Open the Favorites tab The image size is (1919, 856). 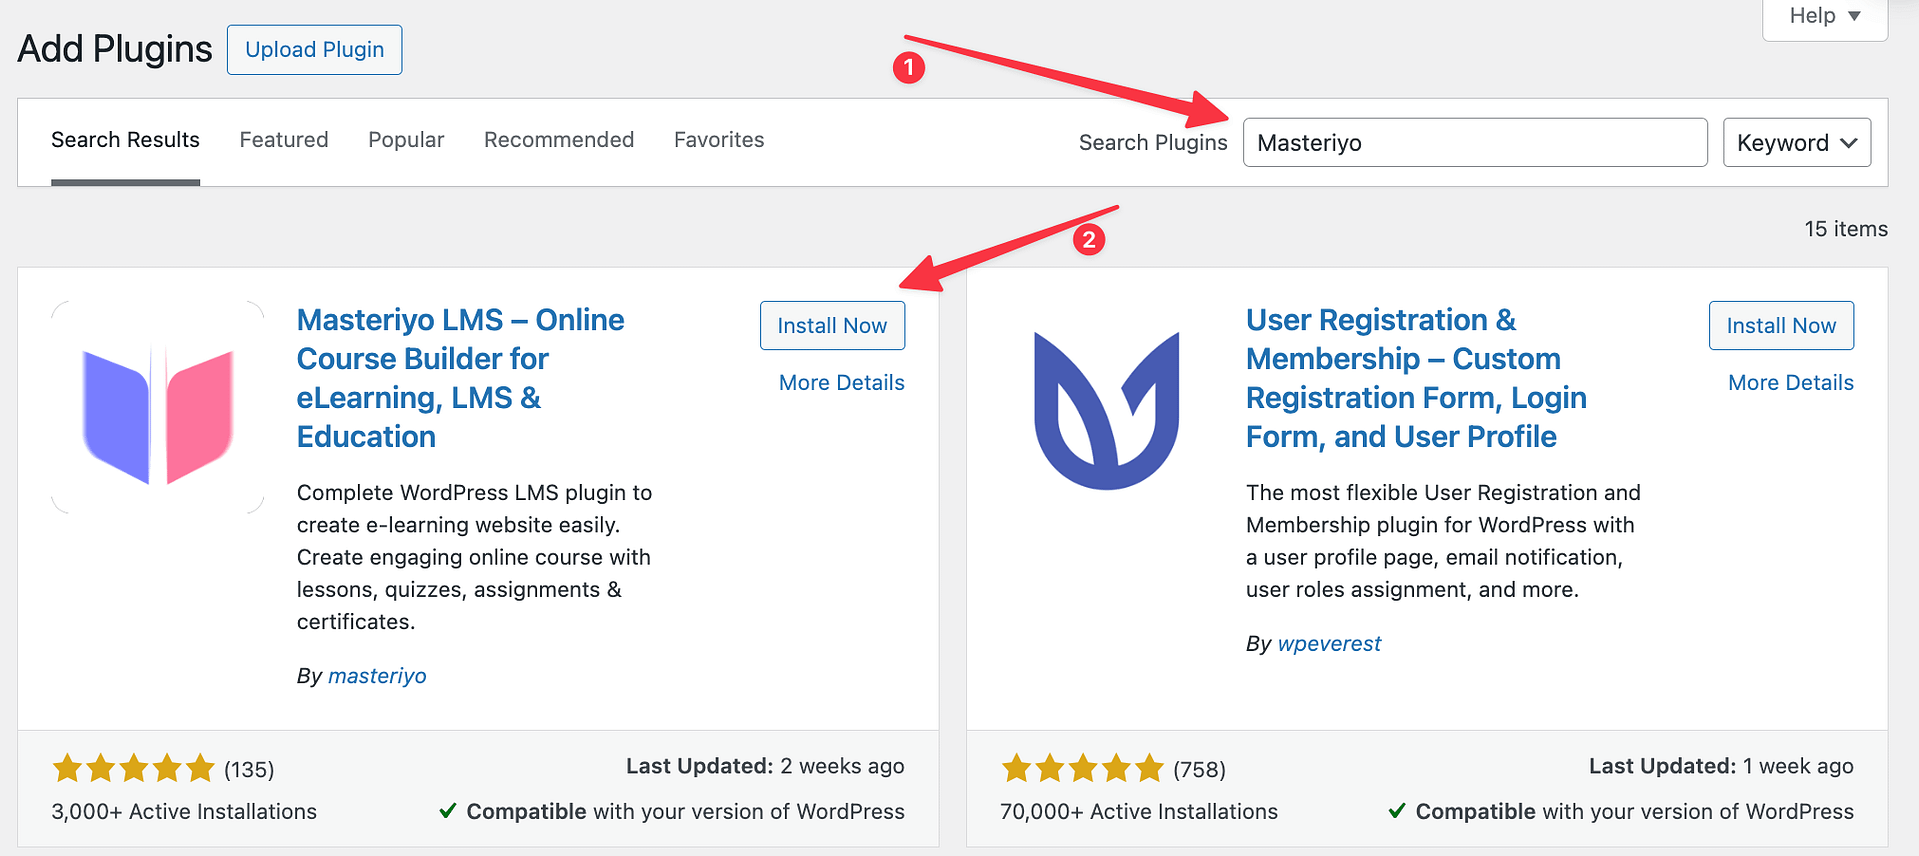pos(719,140)
